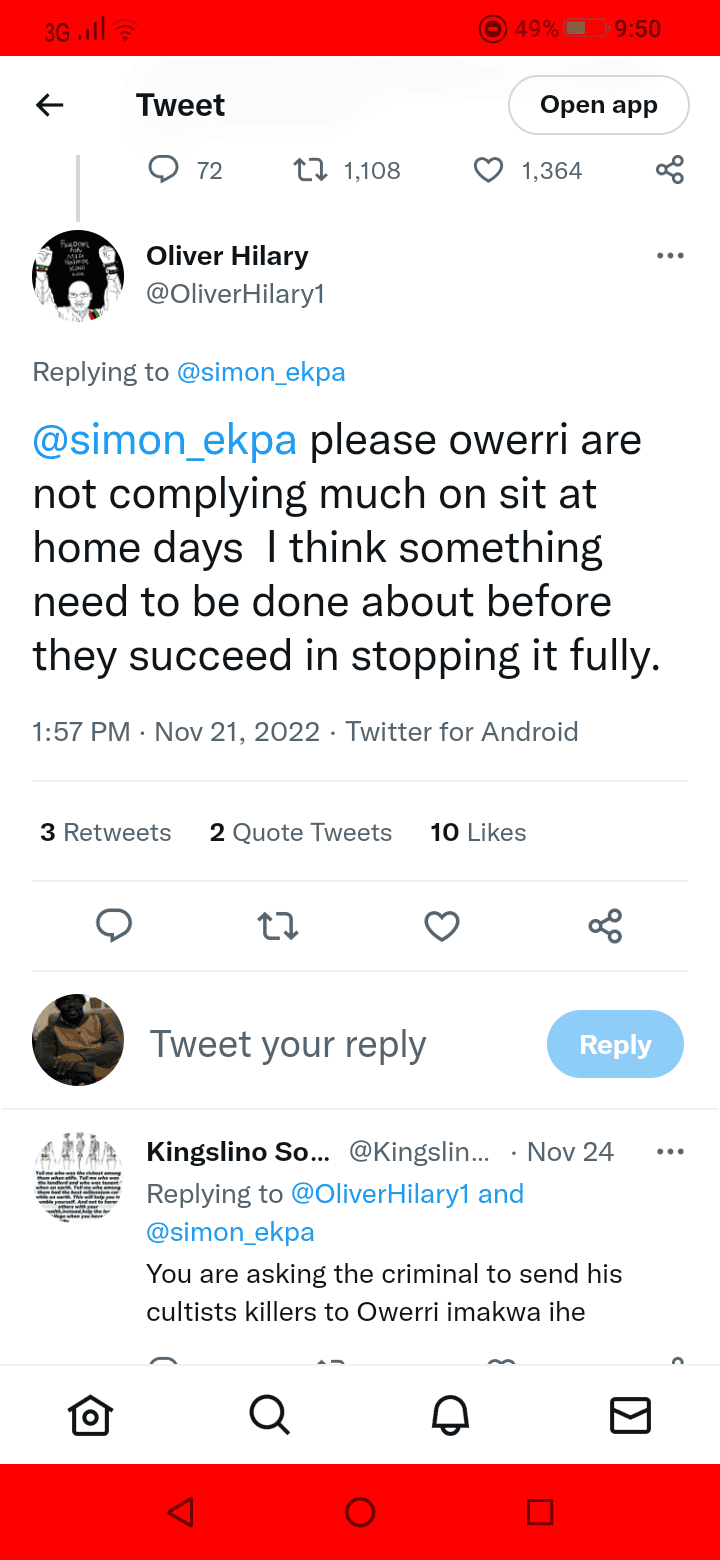
Task: Open Messages envelope tab
Action: point(630,1415)
